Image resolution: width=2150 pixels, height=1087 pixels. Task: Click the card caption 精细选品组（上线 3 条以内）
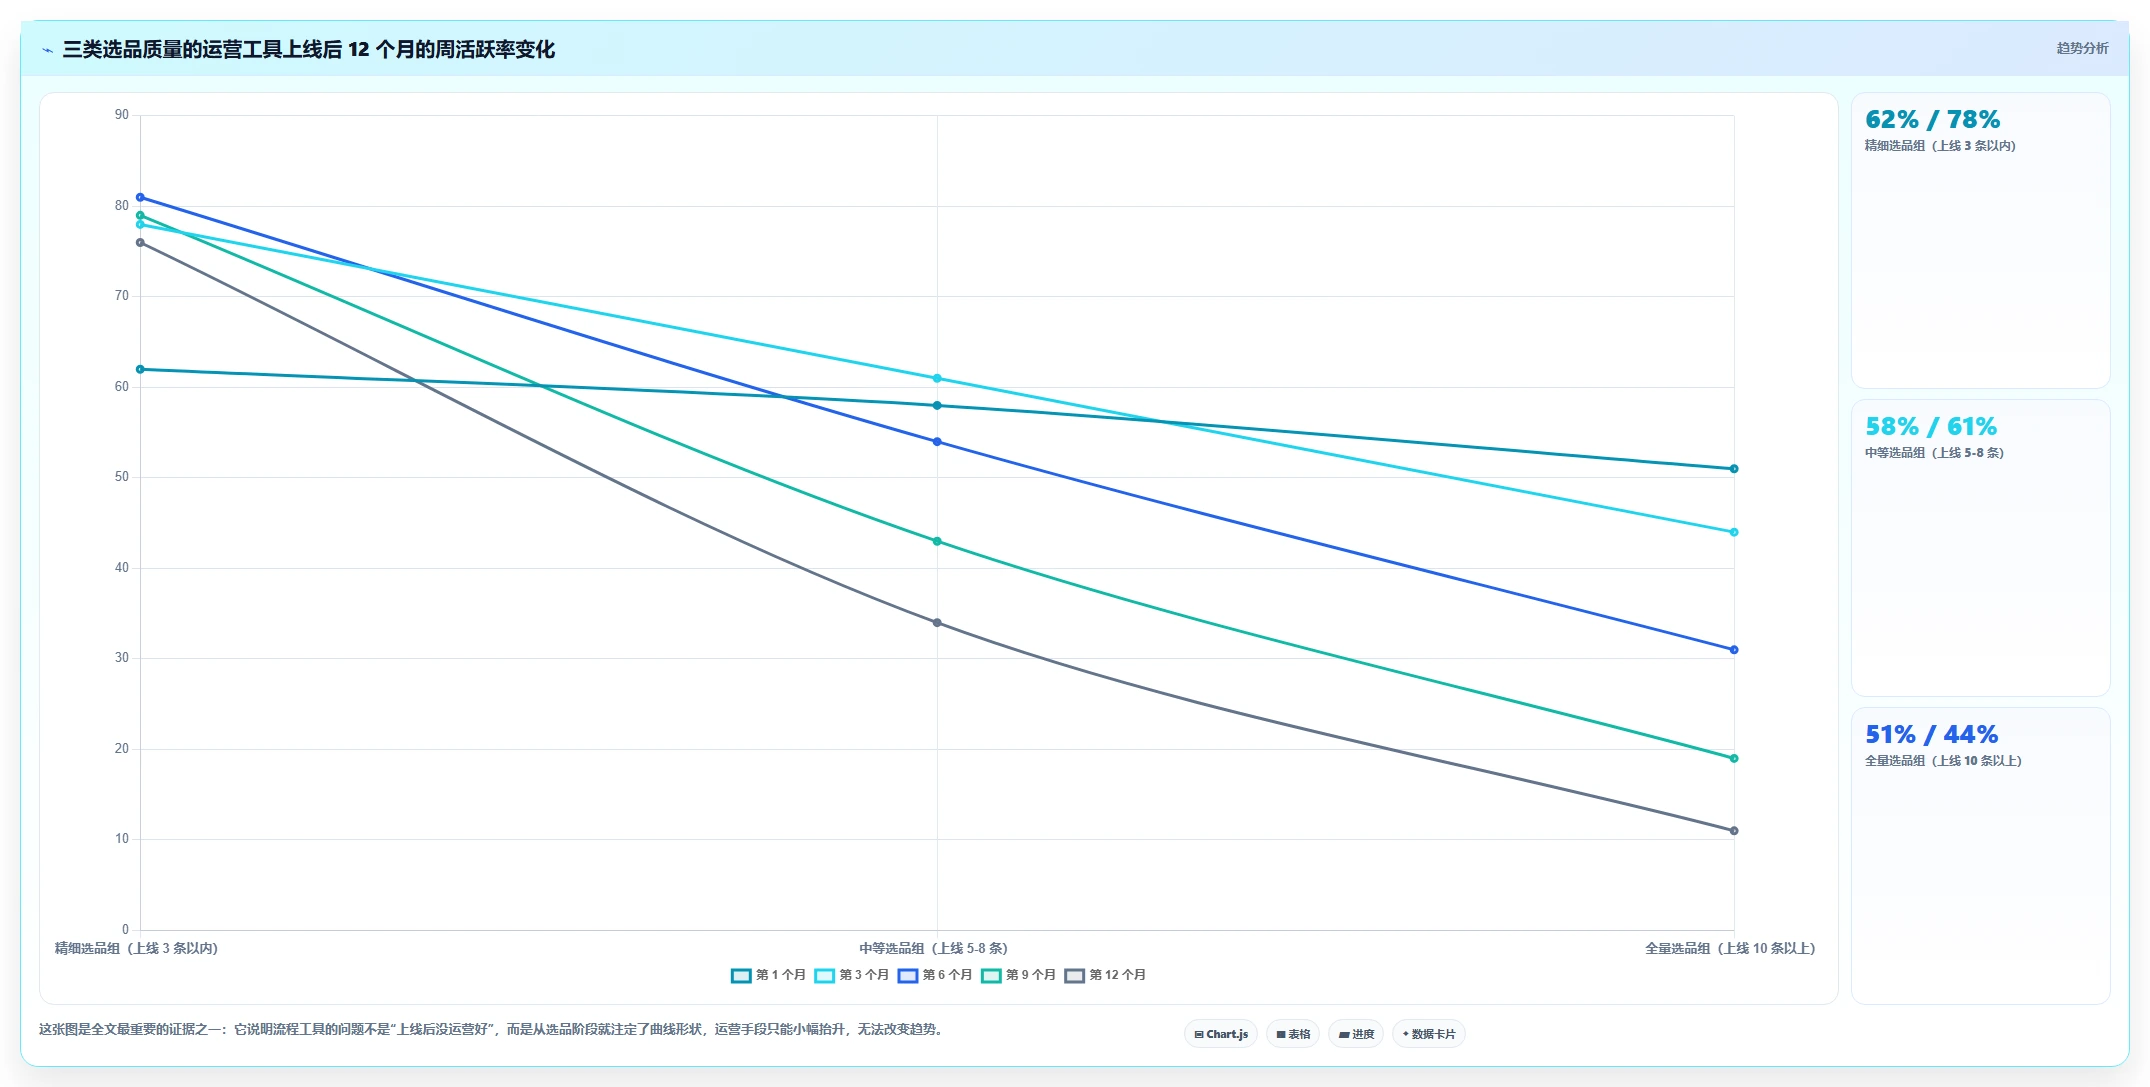click(x=1940, y=146)
